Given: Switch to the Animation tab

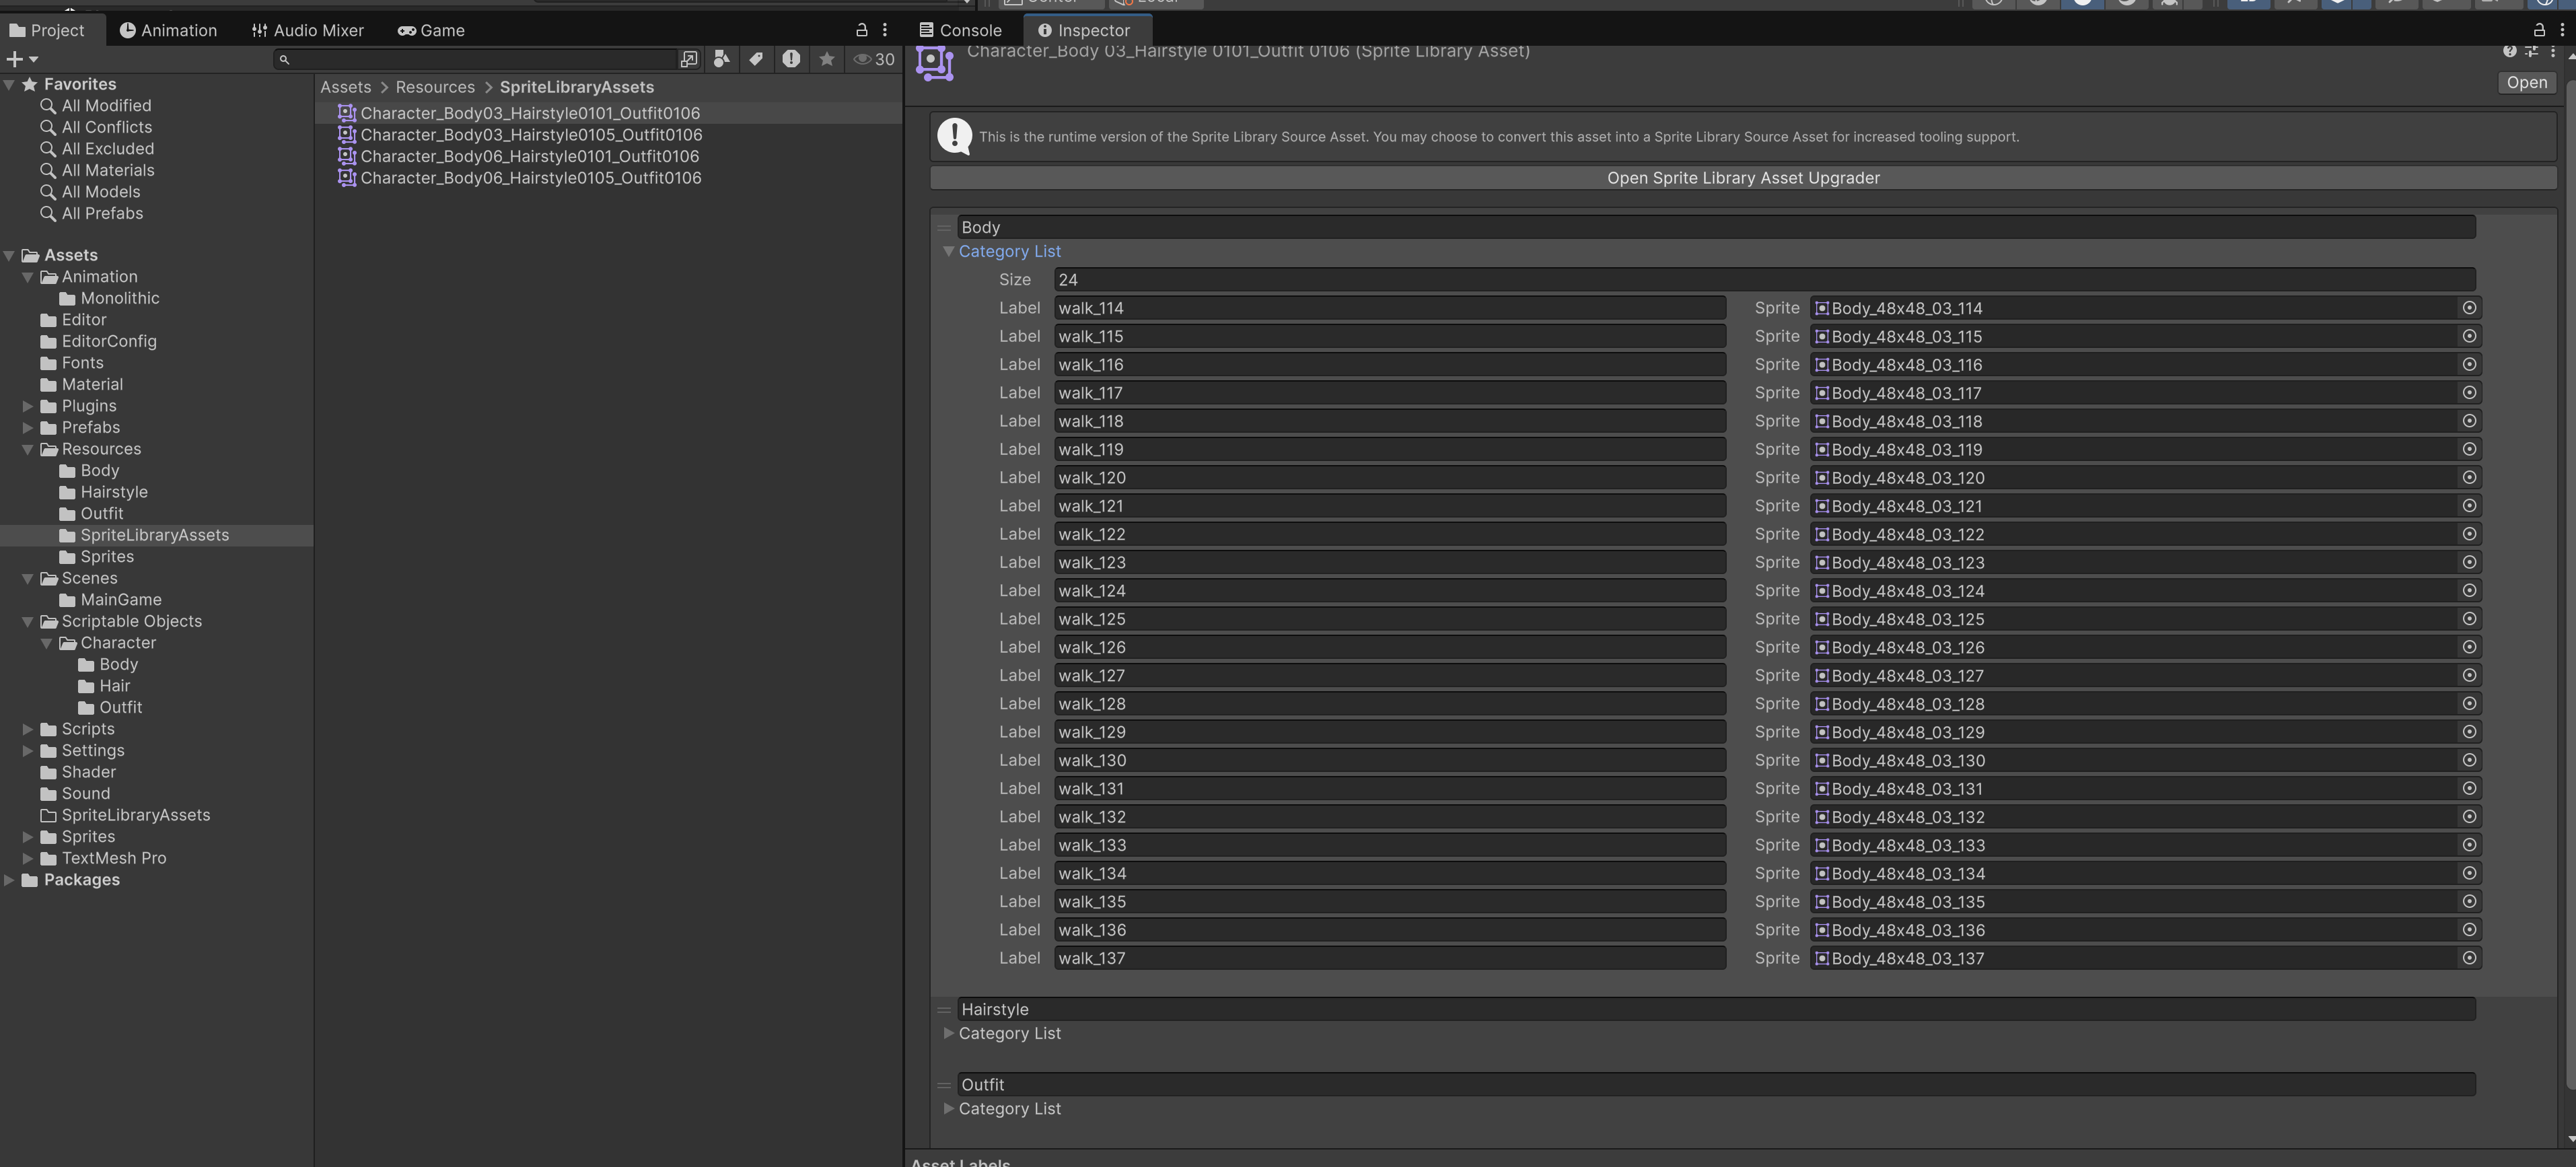Looking at the screenshot, I should (x=168, y=30).
